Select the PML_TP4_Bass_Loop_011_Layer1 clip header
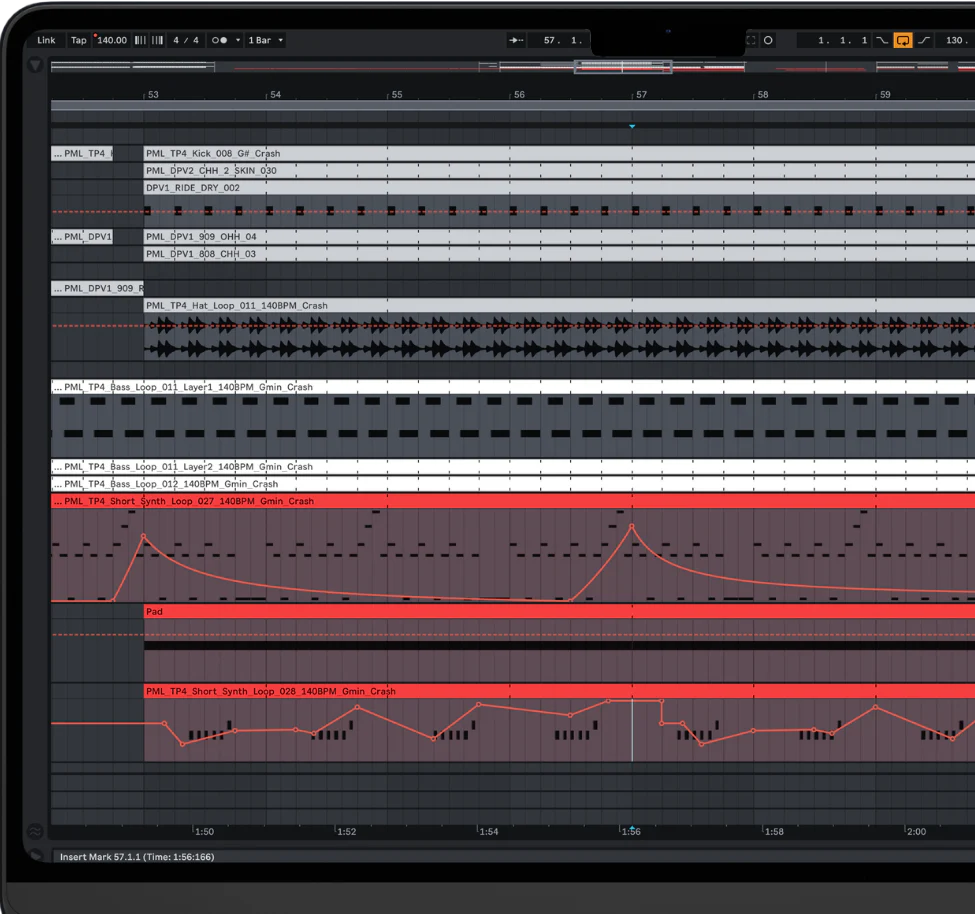 pyautogui.click(x=513, y=387)
